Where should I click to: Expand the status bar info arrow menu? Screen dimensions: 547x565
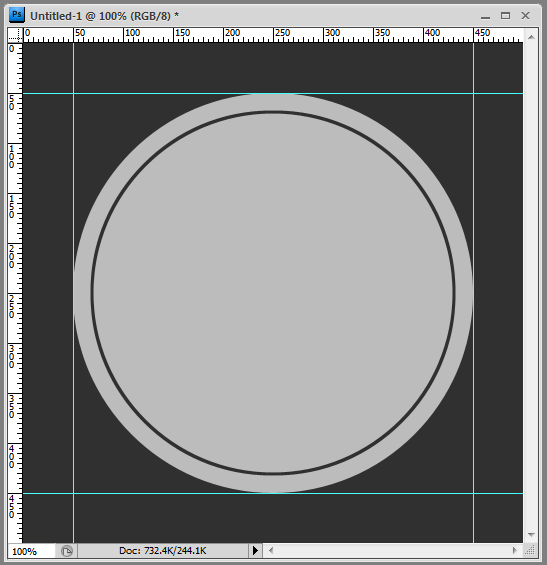coord(255,550)
